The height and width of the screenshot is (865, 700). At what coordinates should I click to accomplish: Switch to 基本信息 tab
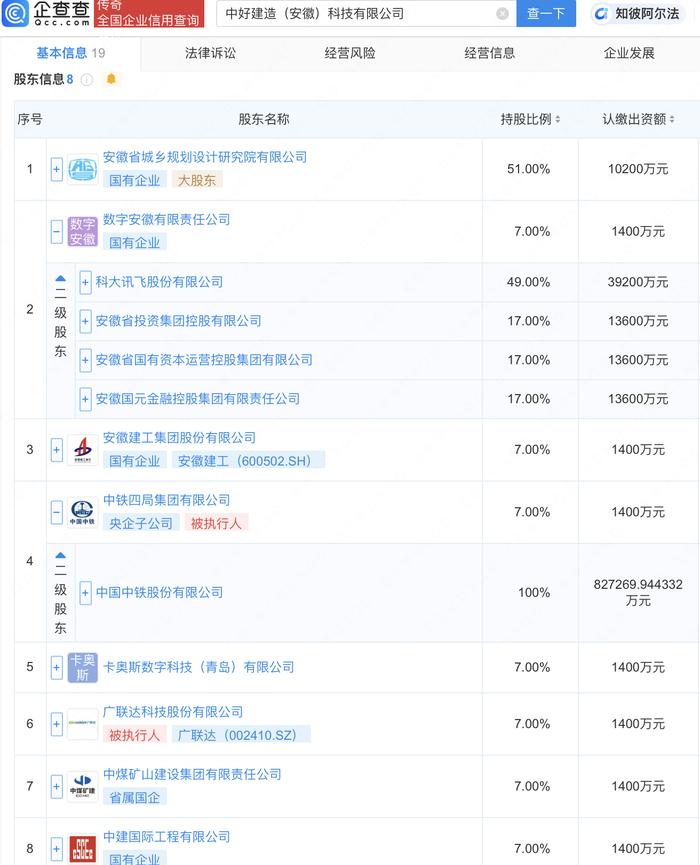70,53
